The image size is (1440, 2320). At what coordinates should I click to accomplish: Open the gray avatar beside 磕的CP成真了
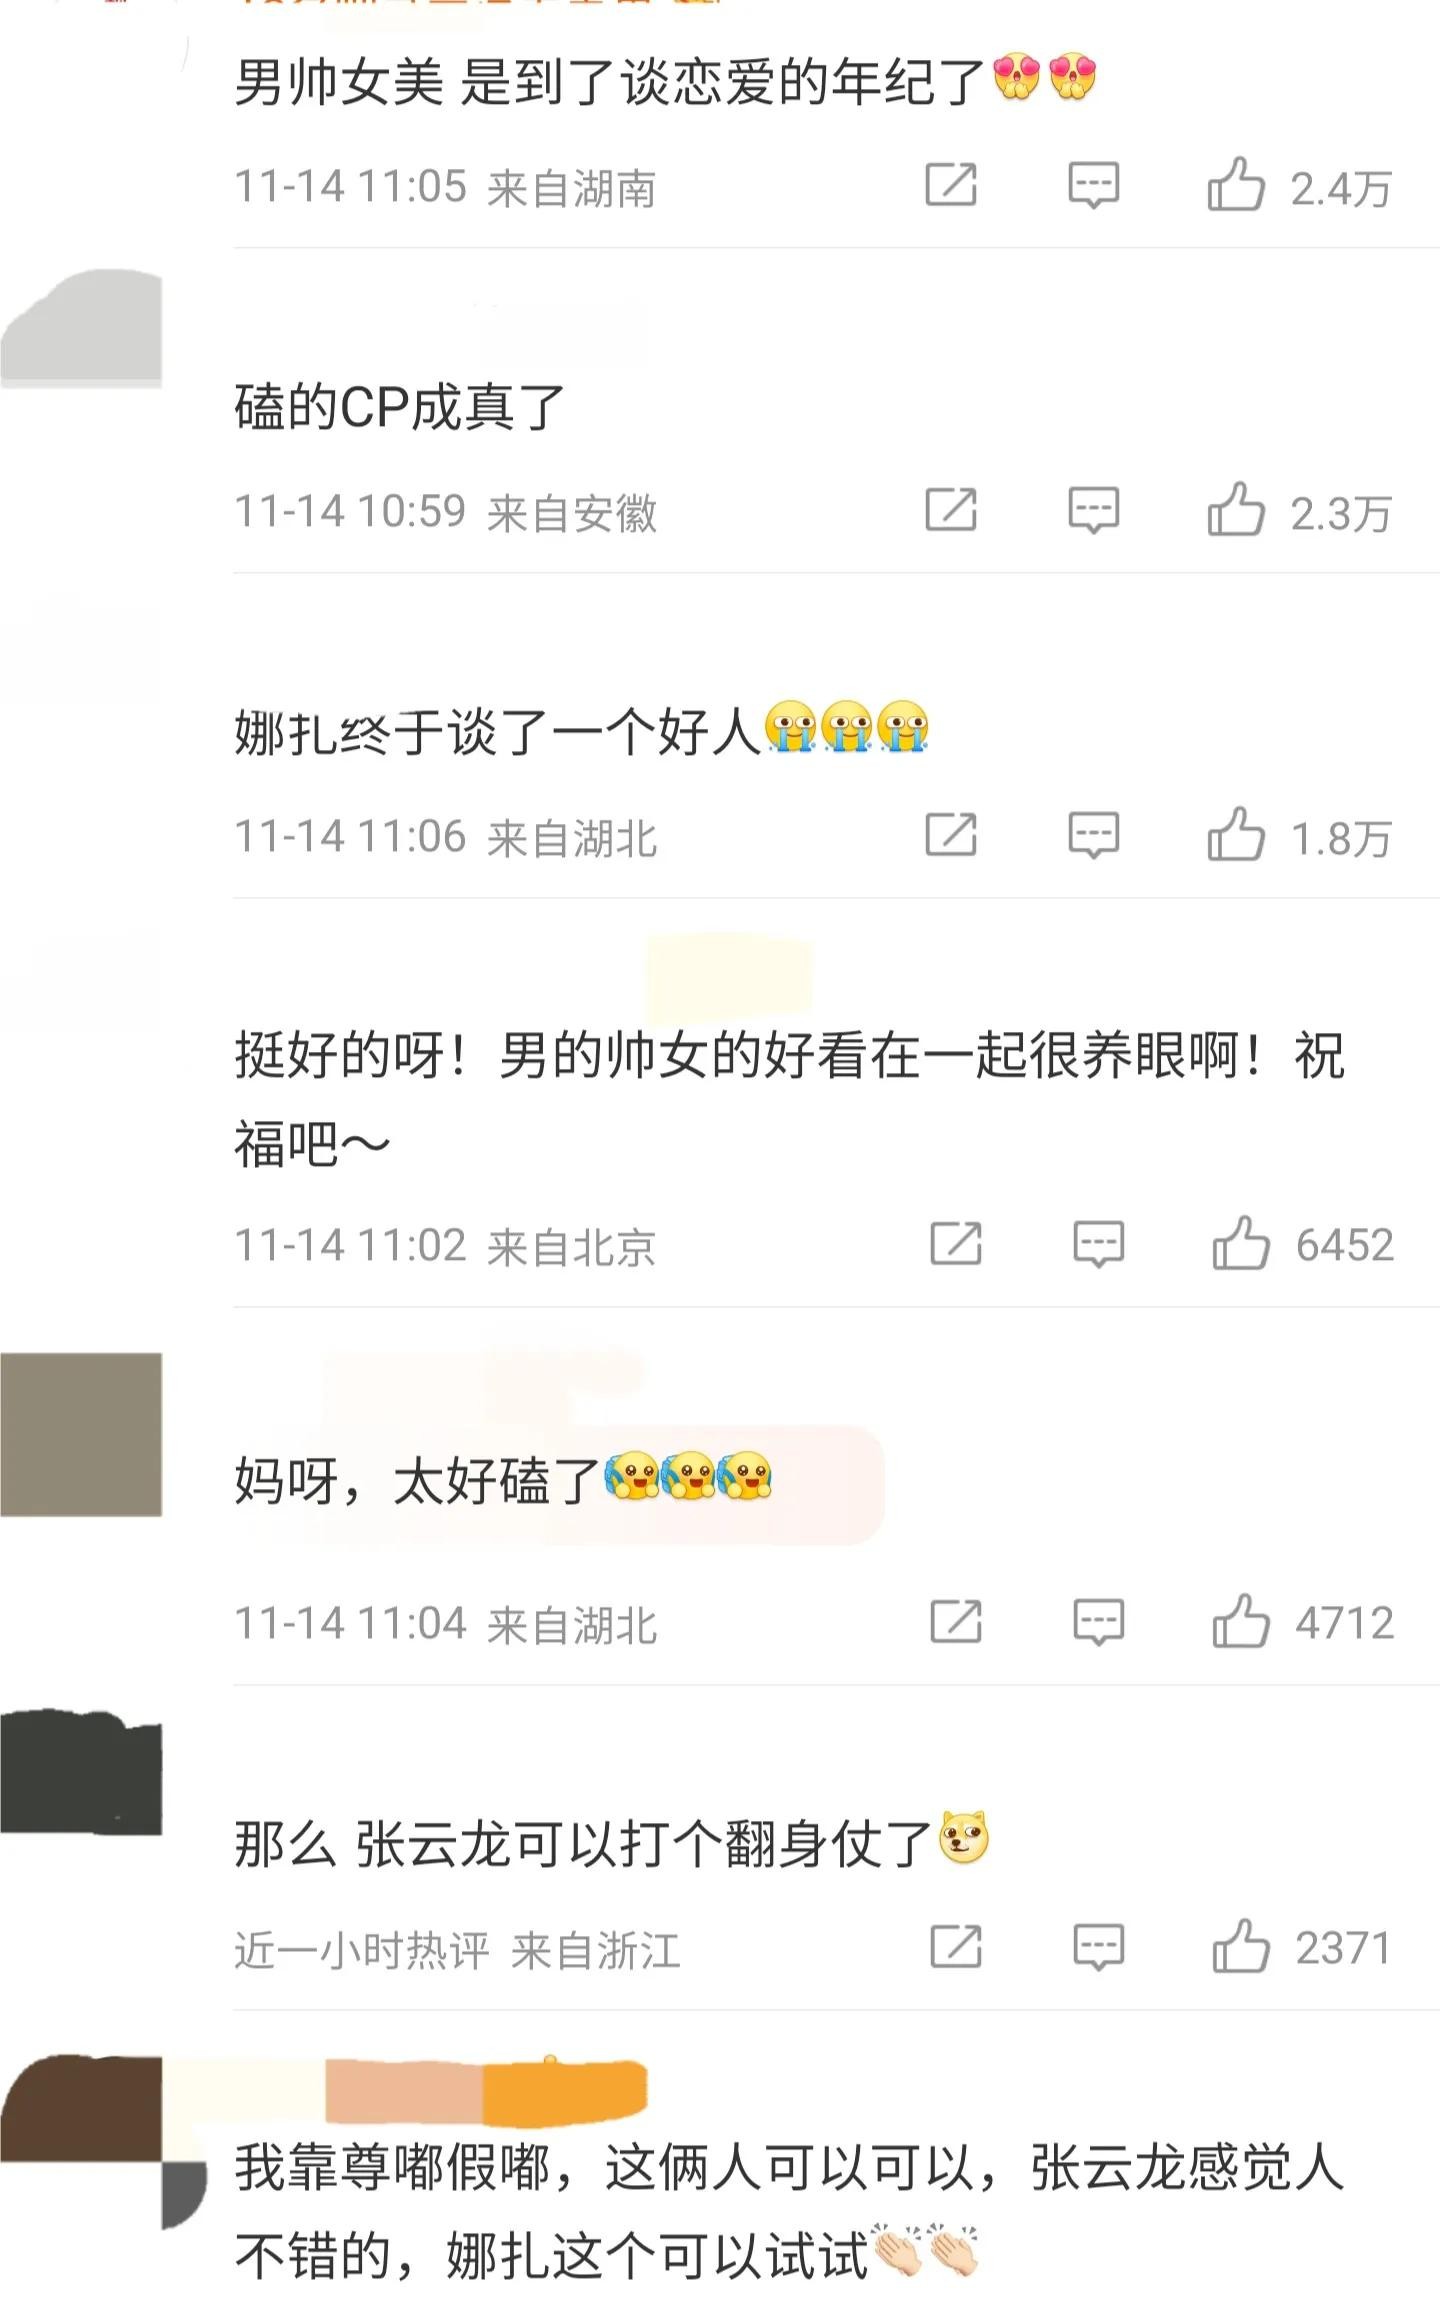(x=81, y=327)
